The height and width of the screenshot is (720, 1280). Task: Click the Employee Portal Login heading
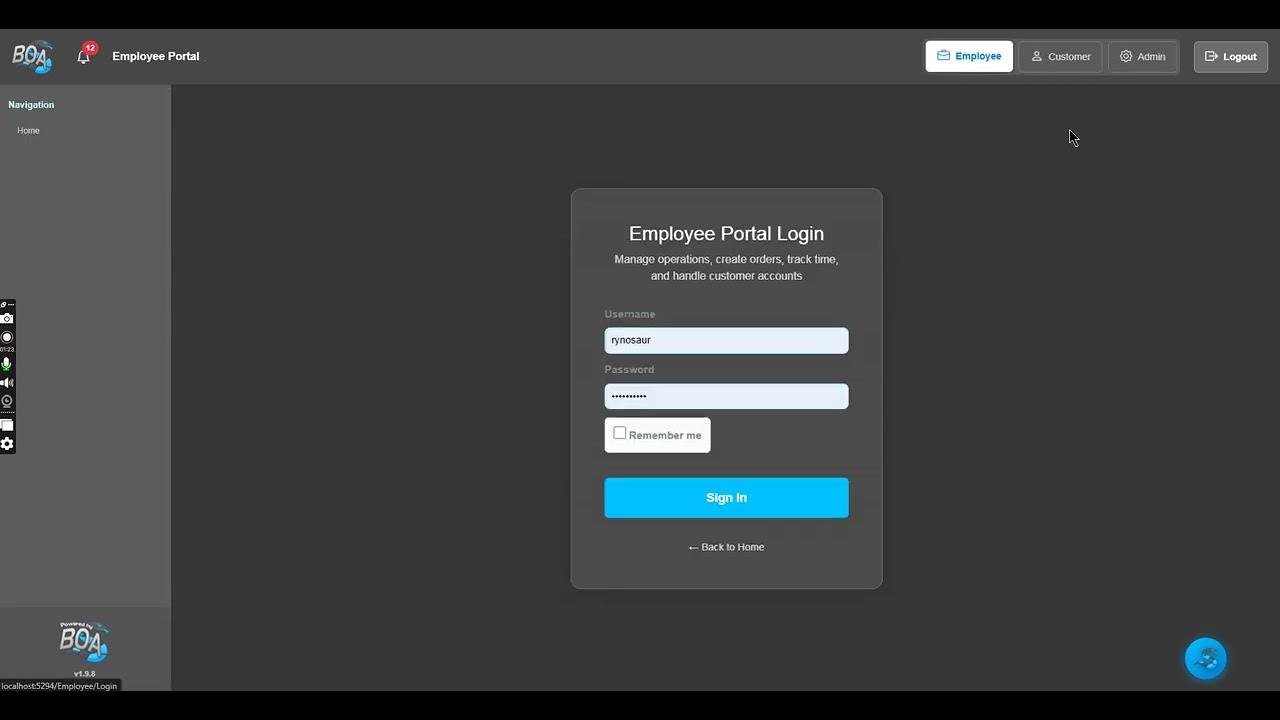tap(726, 233)
